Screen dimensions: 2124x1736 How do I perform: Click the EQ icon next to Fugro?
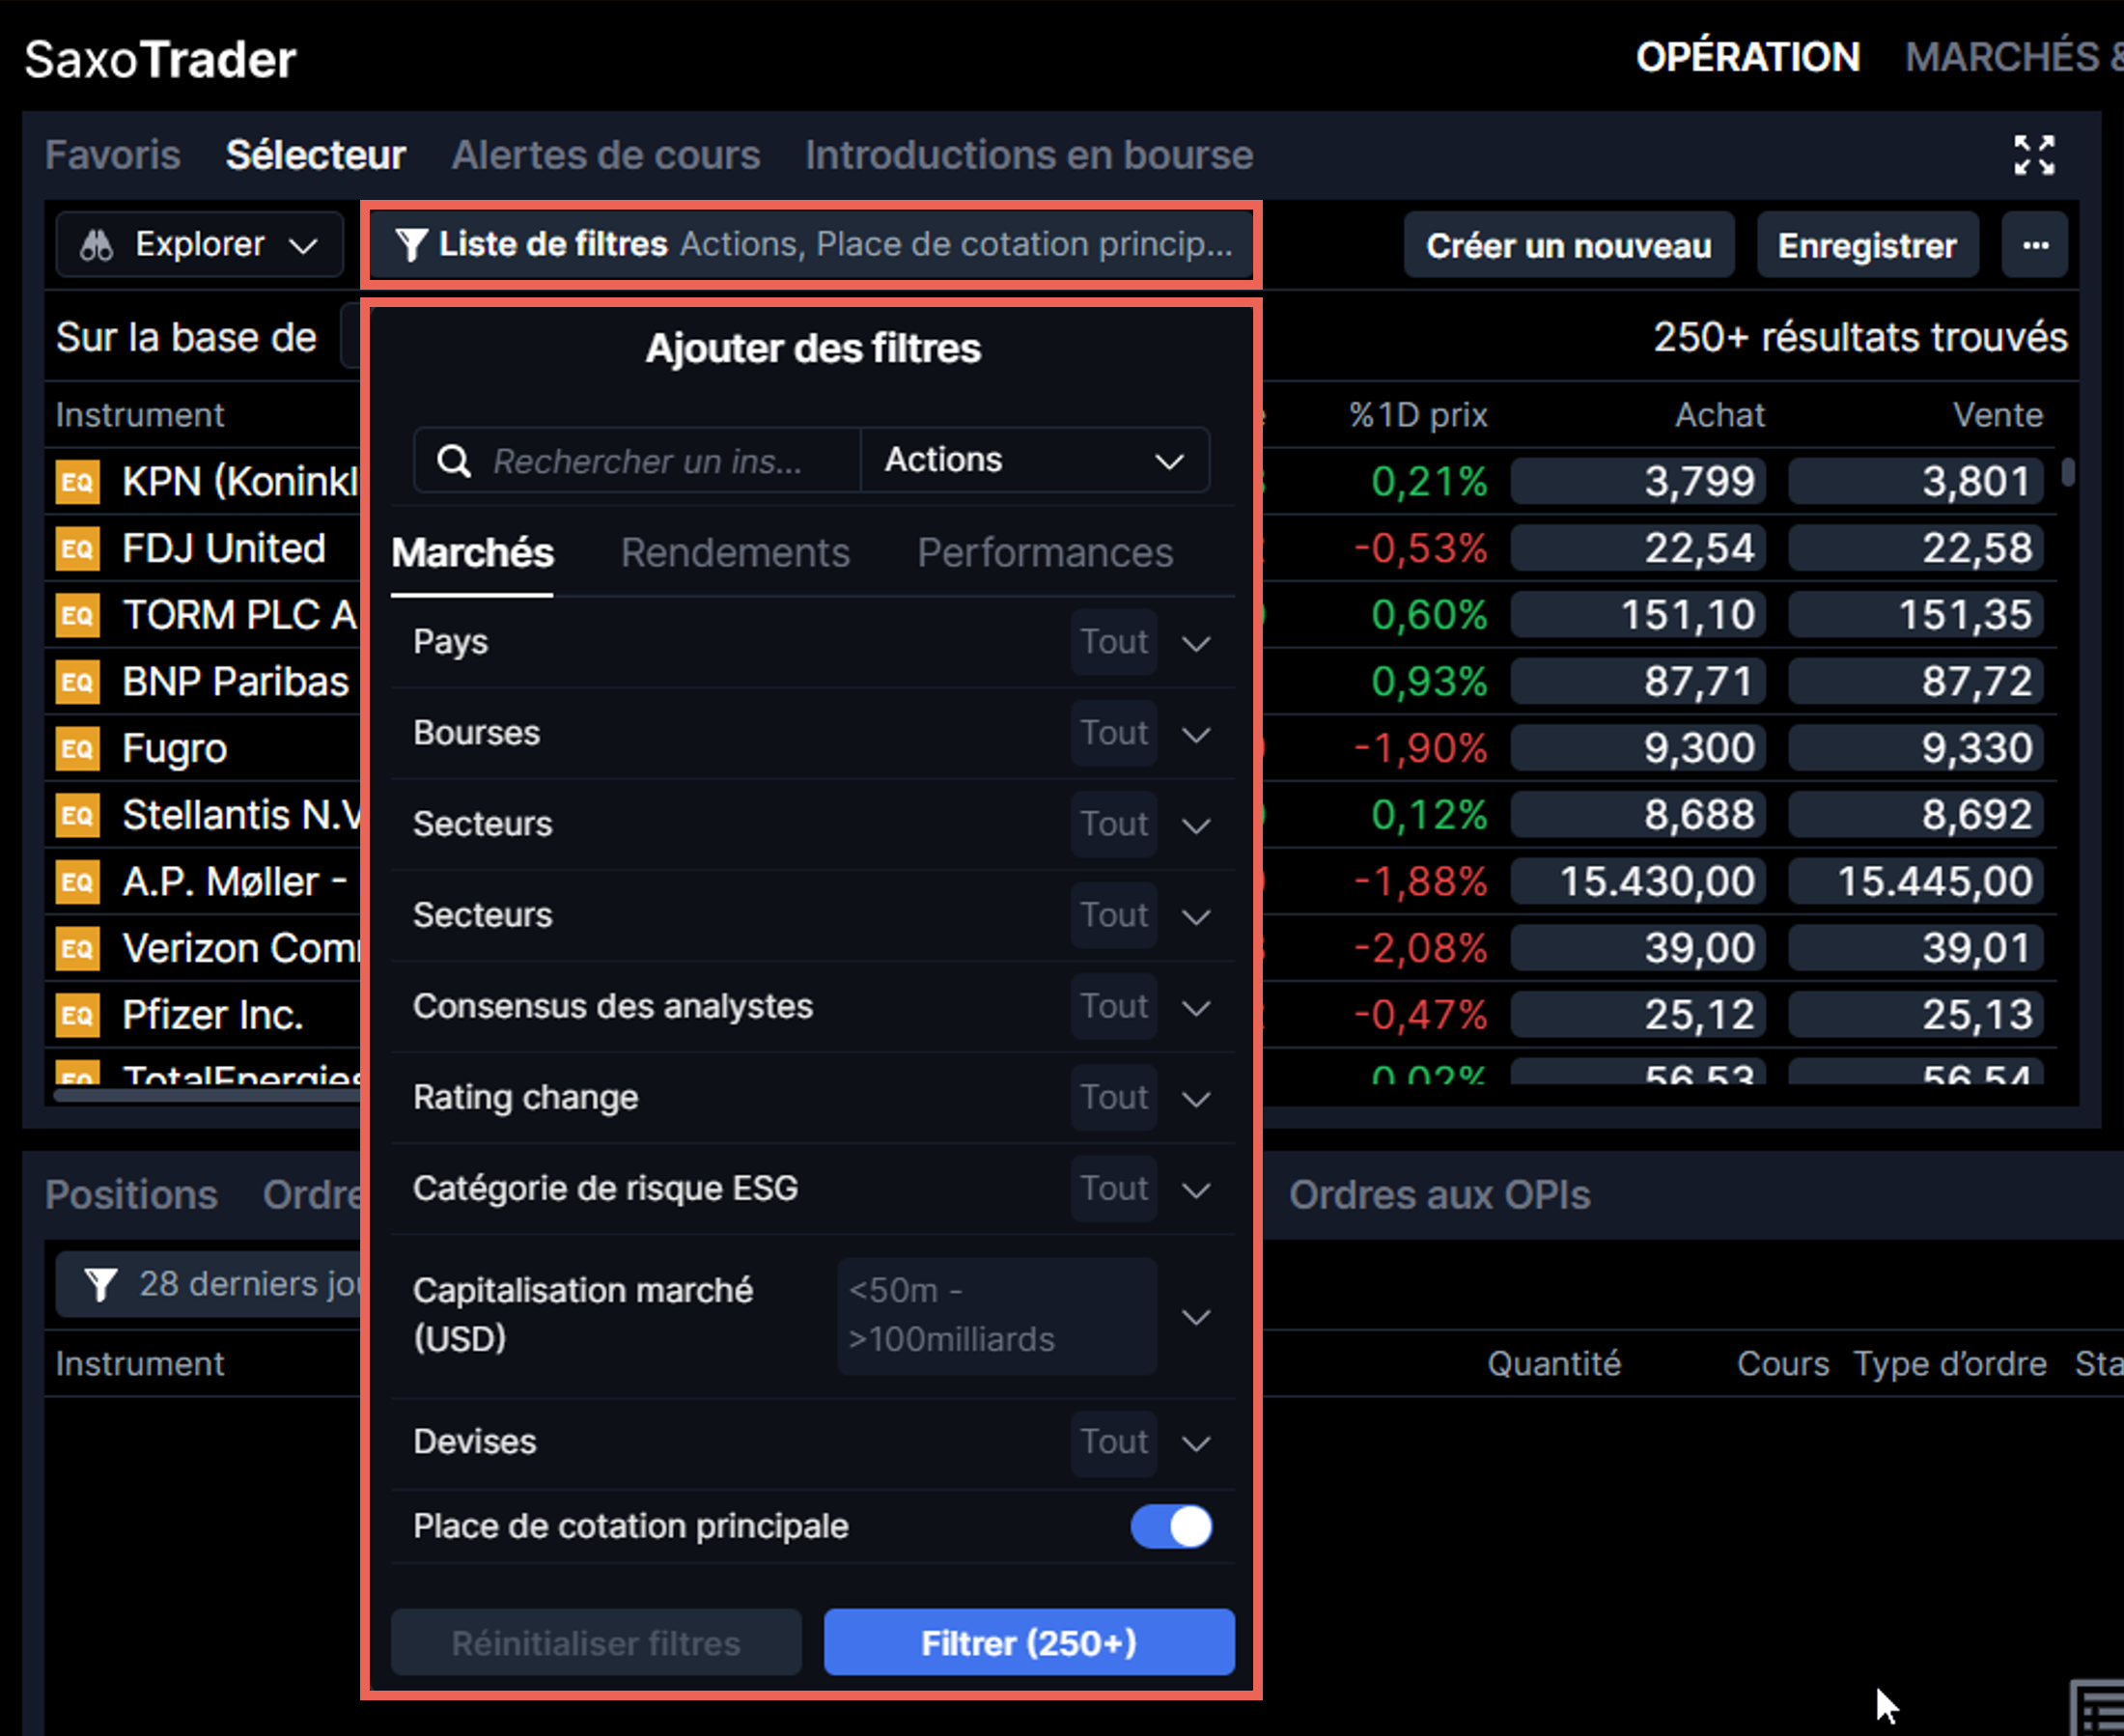click(x=77, y=748)
